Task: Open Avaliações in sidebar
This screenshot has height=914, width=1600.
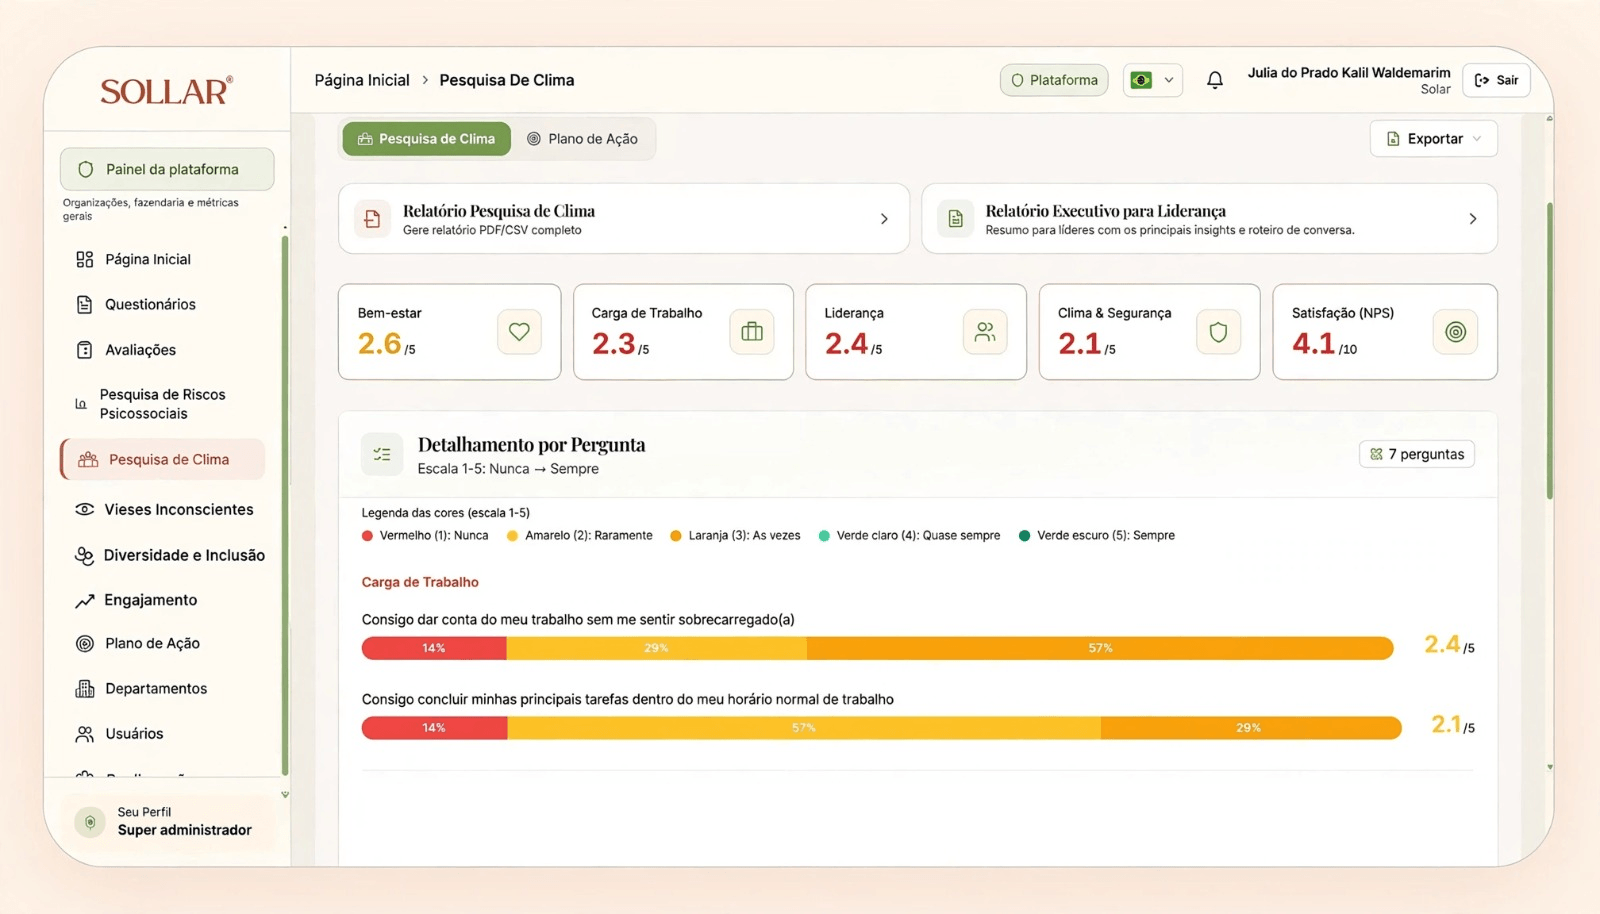Action: 140,350
